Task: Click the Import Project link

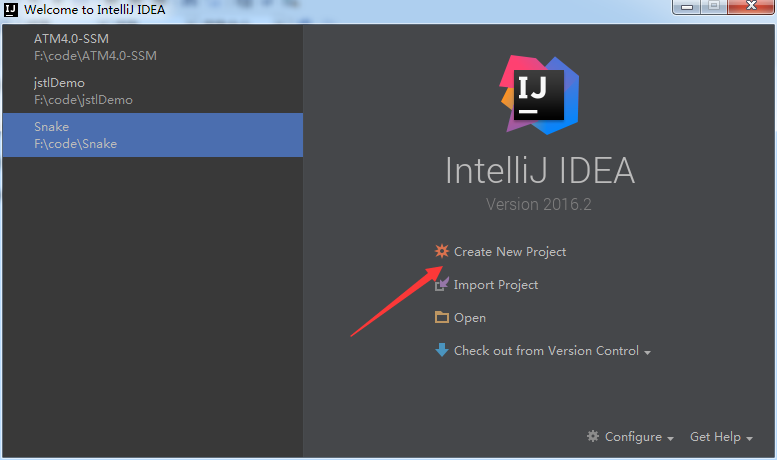Action: (x=496, y=285)
